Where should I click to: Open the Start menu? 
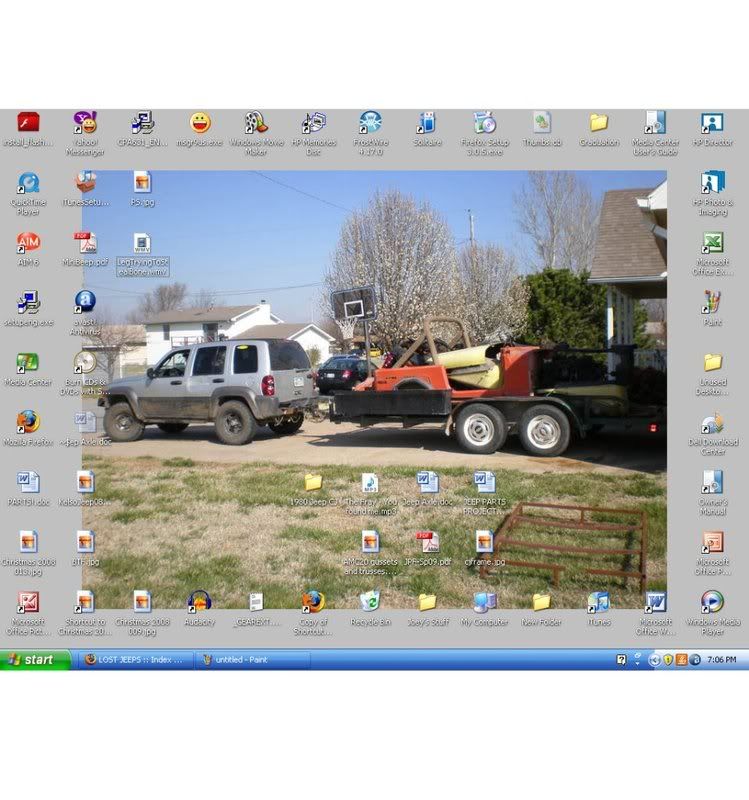click(35, 660)
